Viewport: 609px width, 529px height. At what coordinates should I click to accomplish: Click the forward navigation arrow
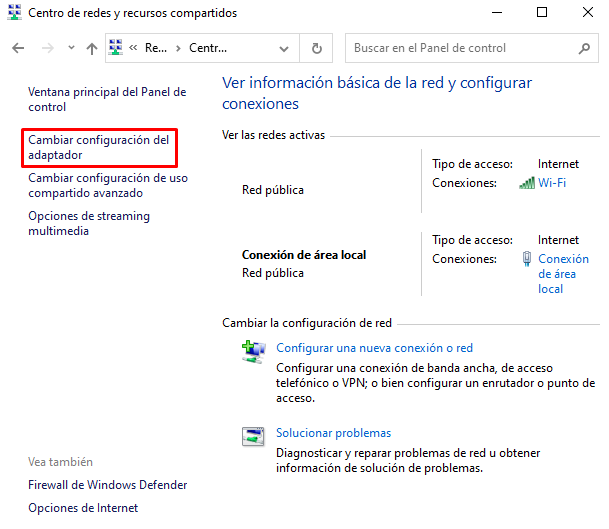[48, 48]
